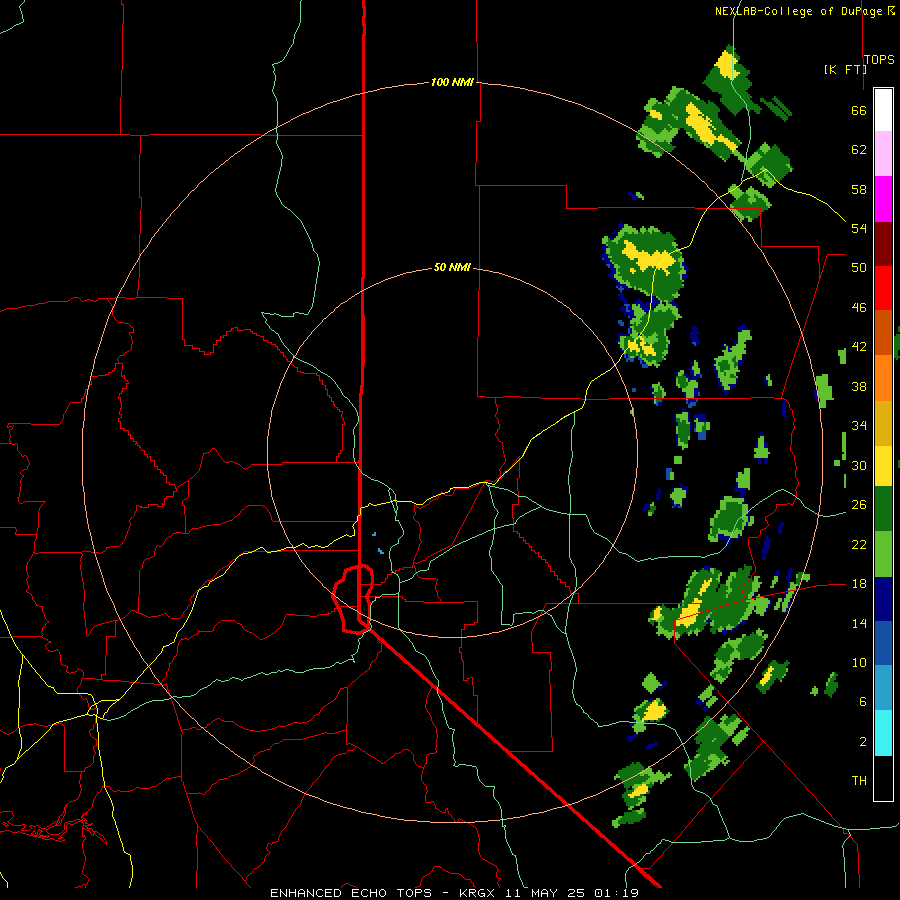Image resolution: width=900 pixels, height=900 pixels.
Task: Click the dark red legend swatch
Action: click(883, 243)
